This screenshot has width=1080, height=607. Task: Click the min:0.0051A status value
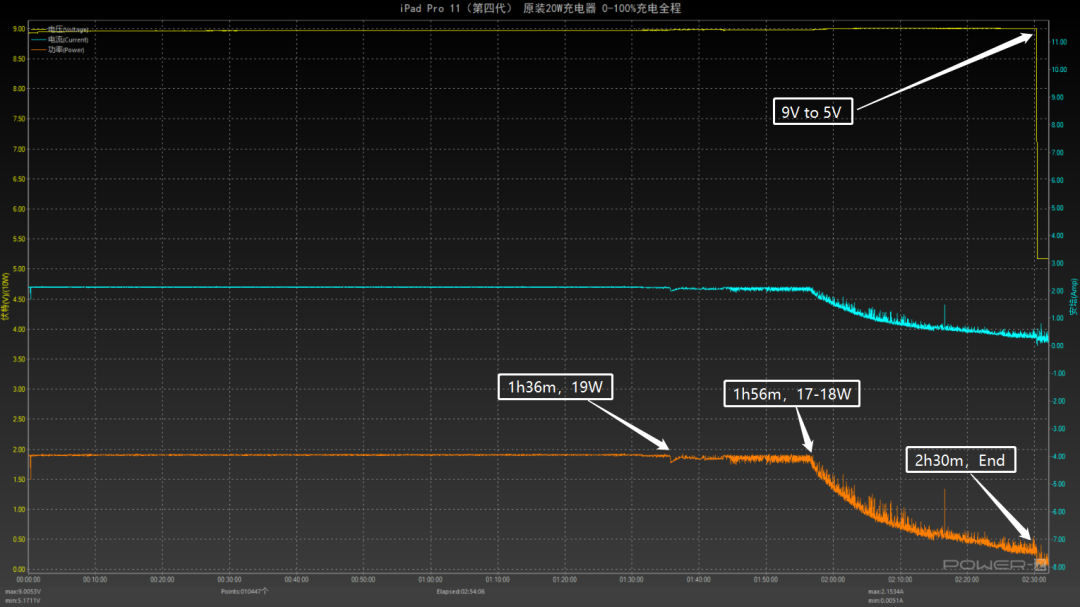click(x=886, y=601)
